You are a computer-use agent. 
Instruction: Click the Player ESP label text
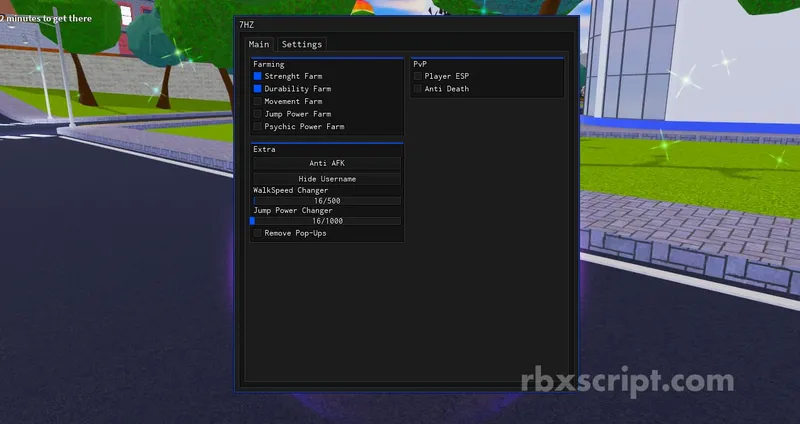[x=446, y=76]
